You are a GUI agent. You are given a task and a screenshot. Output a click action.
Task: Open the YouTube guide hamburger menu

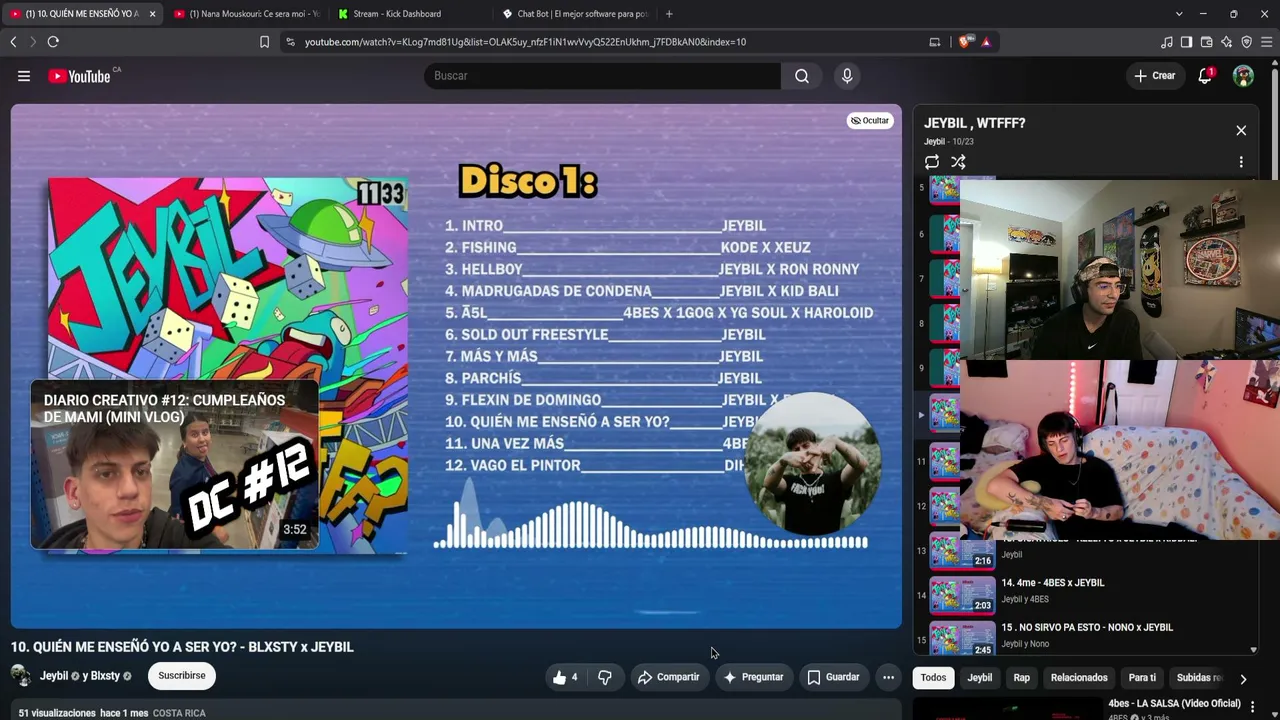tap(24, 76)
